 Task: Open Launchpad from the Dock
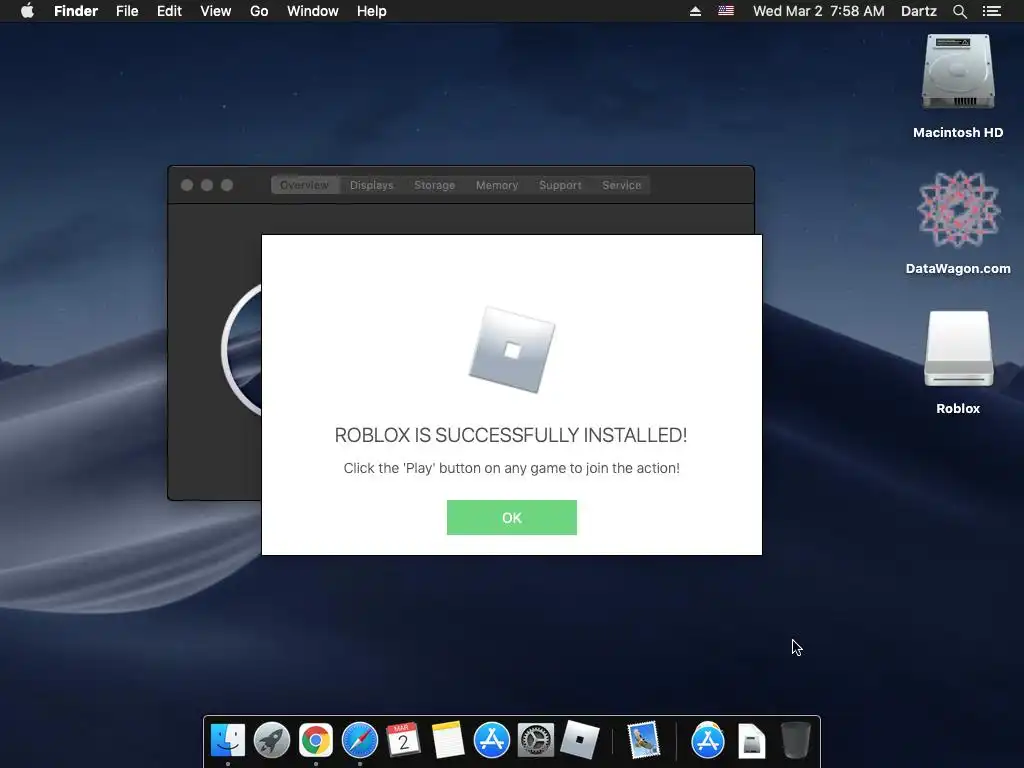272,740
